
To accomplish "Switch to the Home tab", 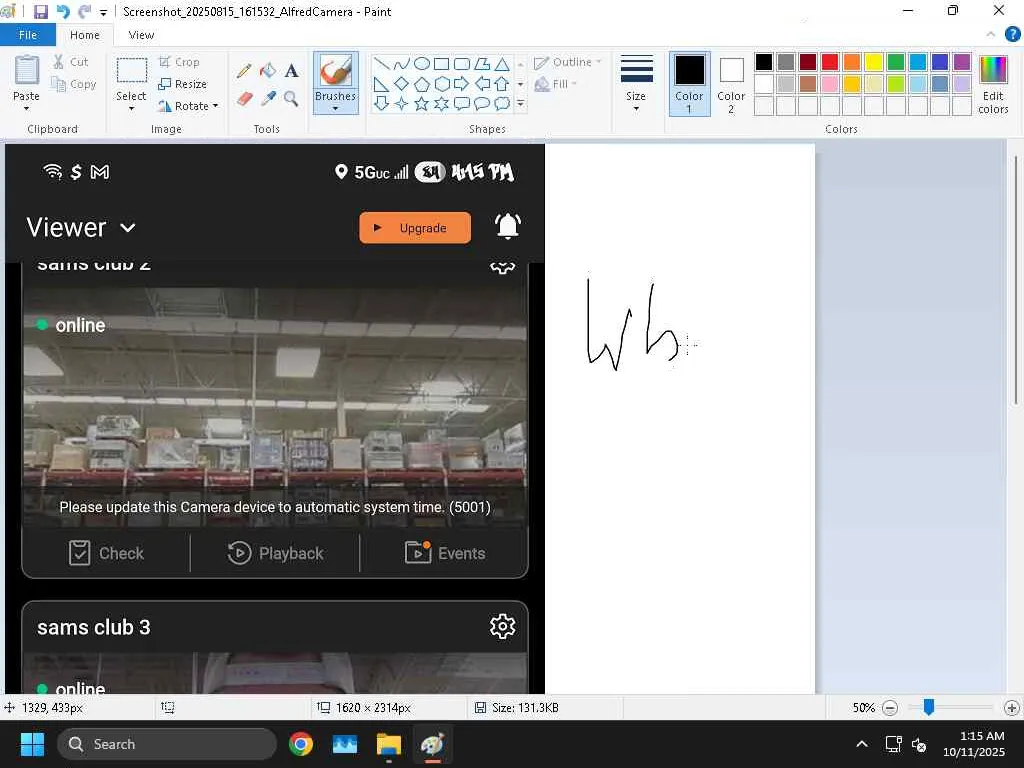I will [x=85, y=35].
